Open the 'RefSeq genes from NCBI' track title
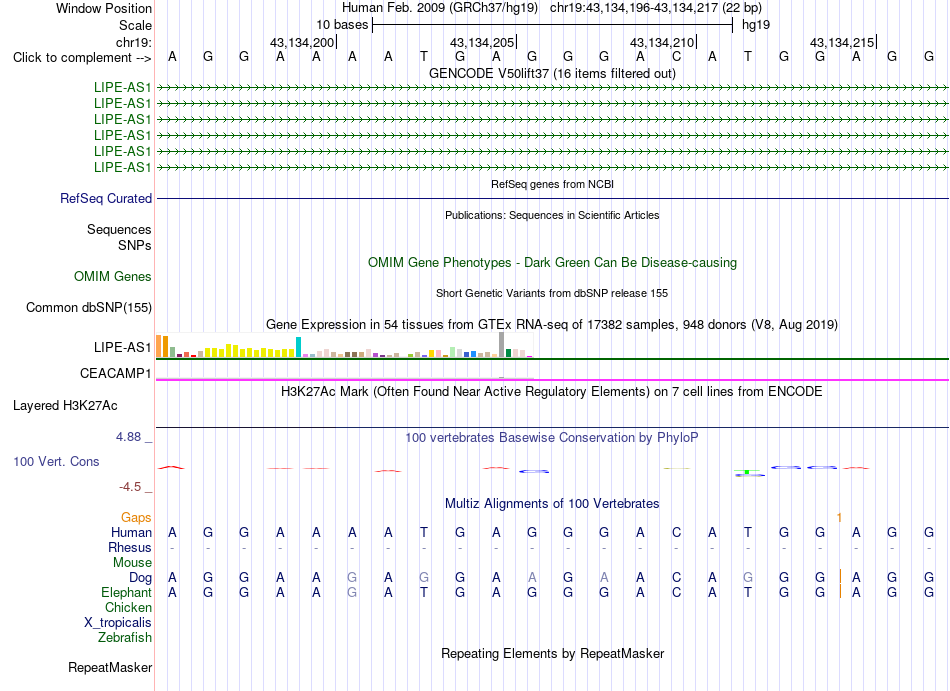 tap(552, 184)
